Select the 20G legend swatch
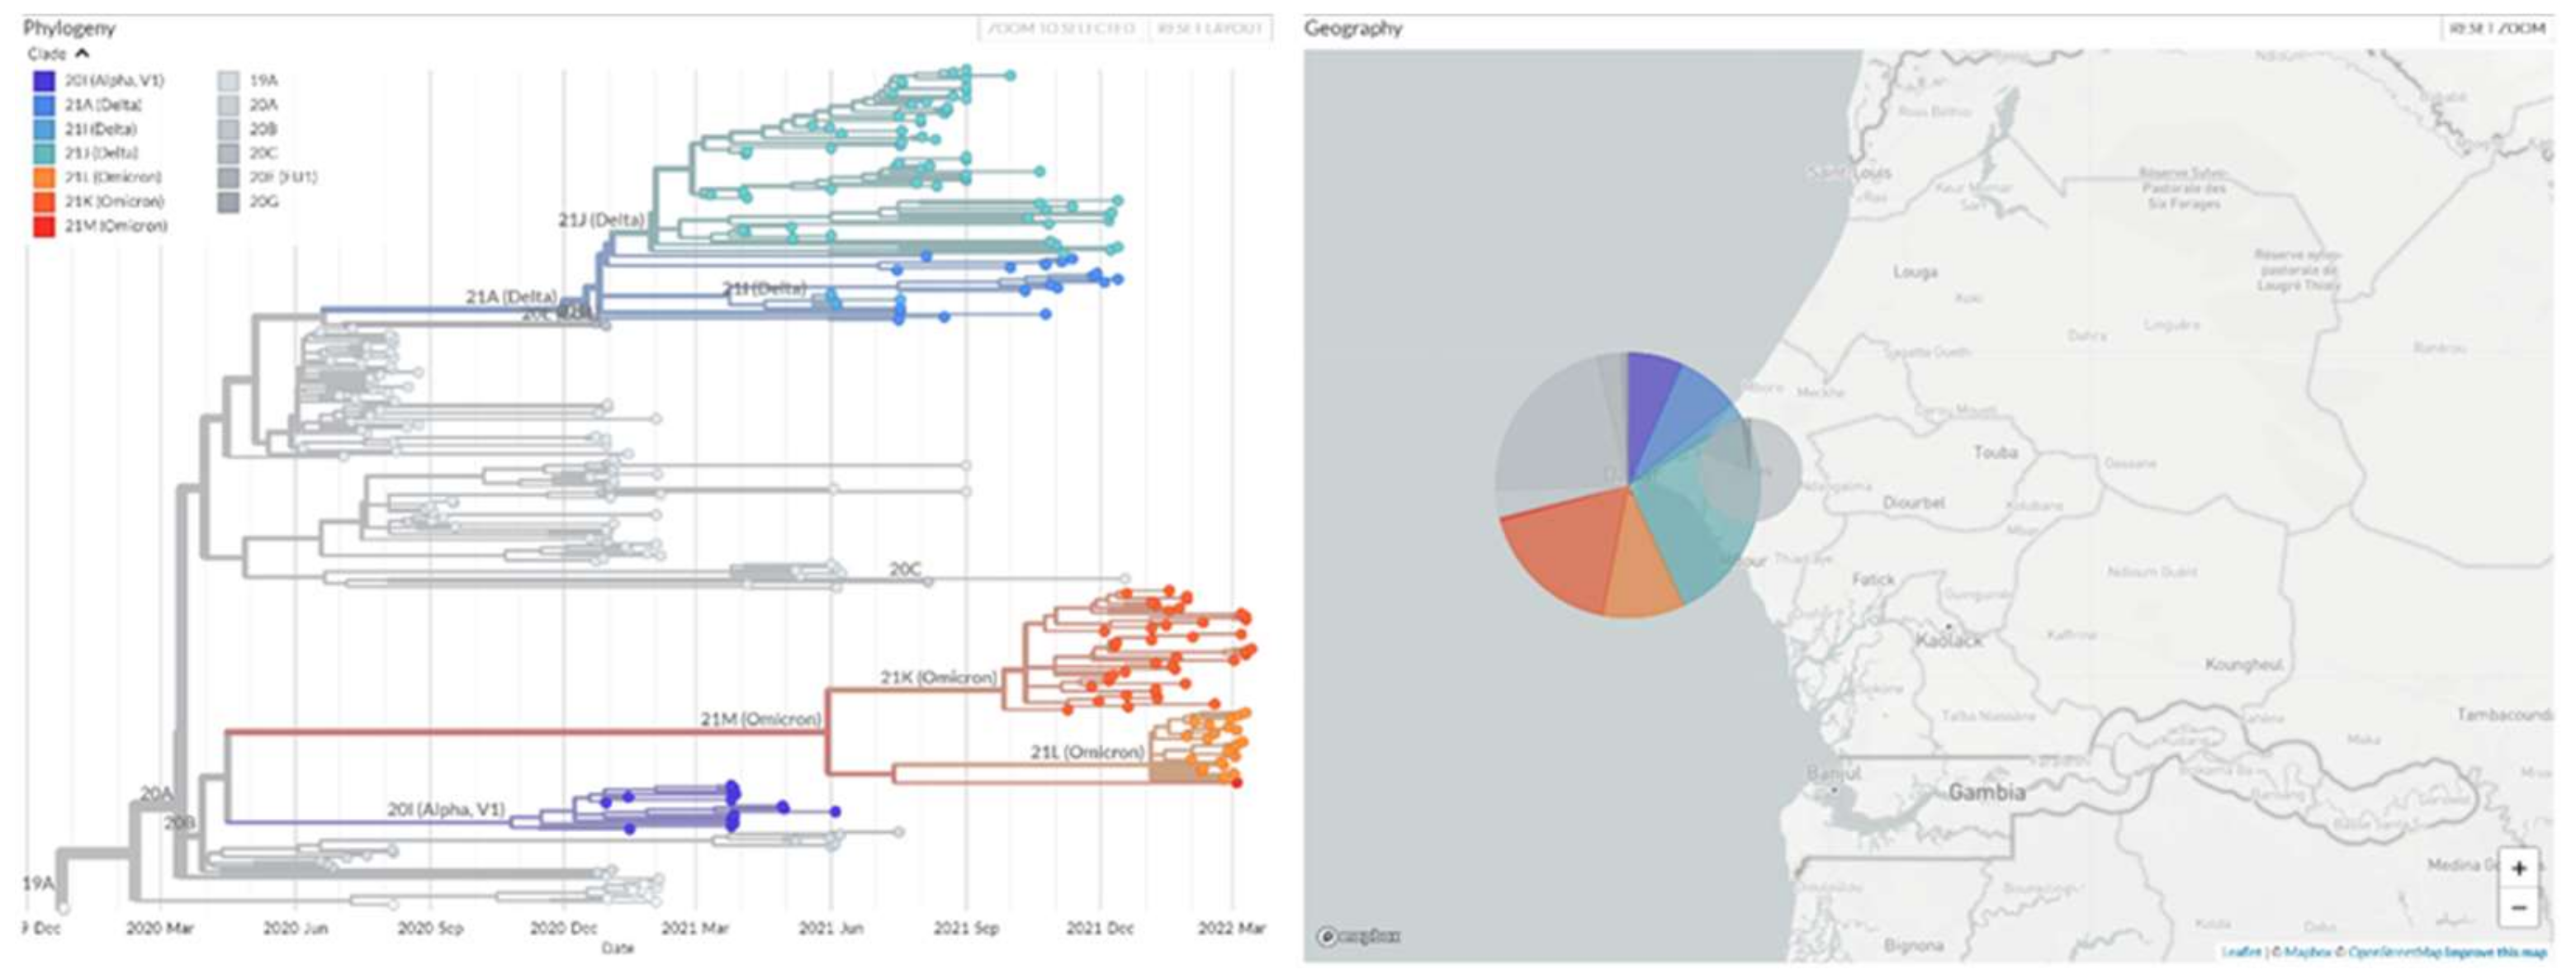Image resolution: width=2576 pixels, height=979 pixels. (229, 202)
